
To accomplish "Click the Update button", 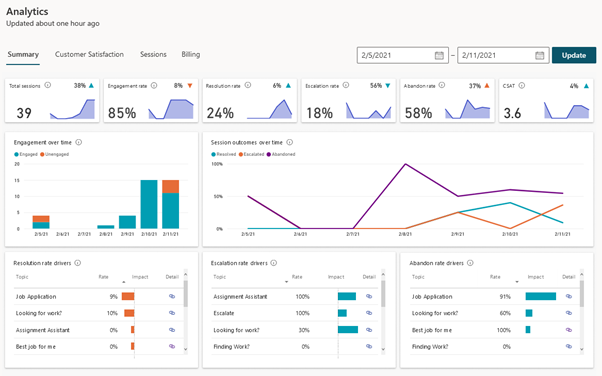I will 574,55.
